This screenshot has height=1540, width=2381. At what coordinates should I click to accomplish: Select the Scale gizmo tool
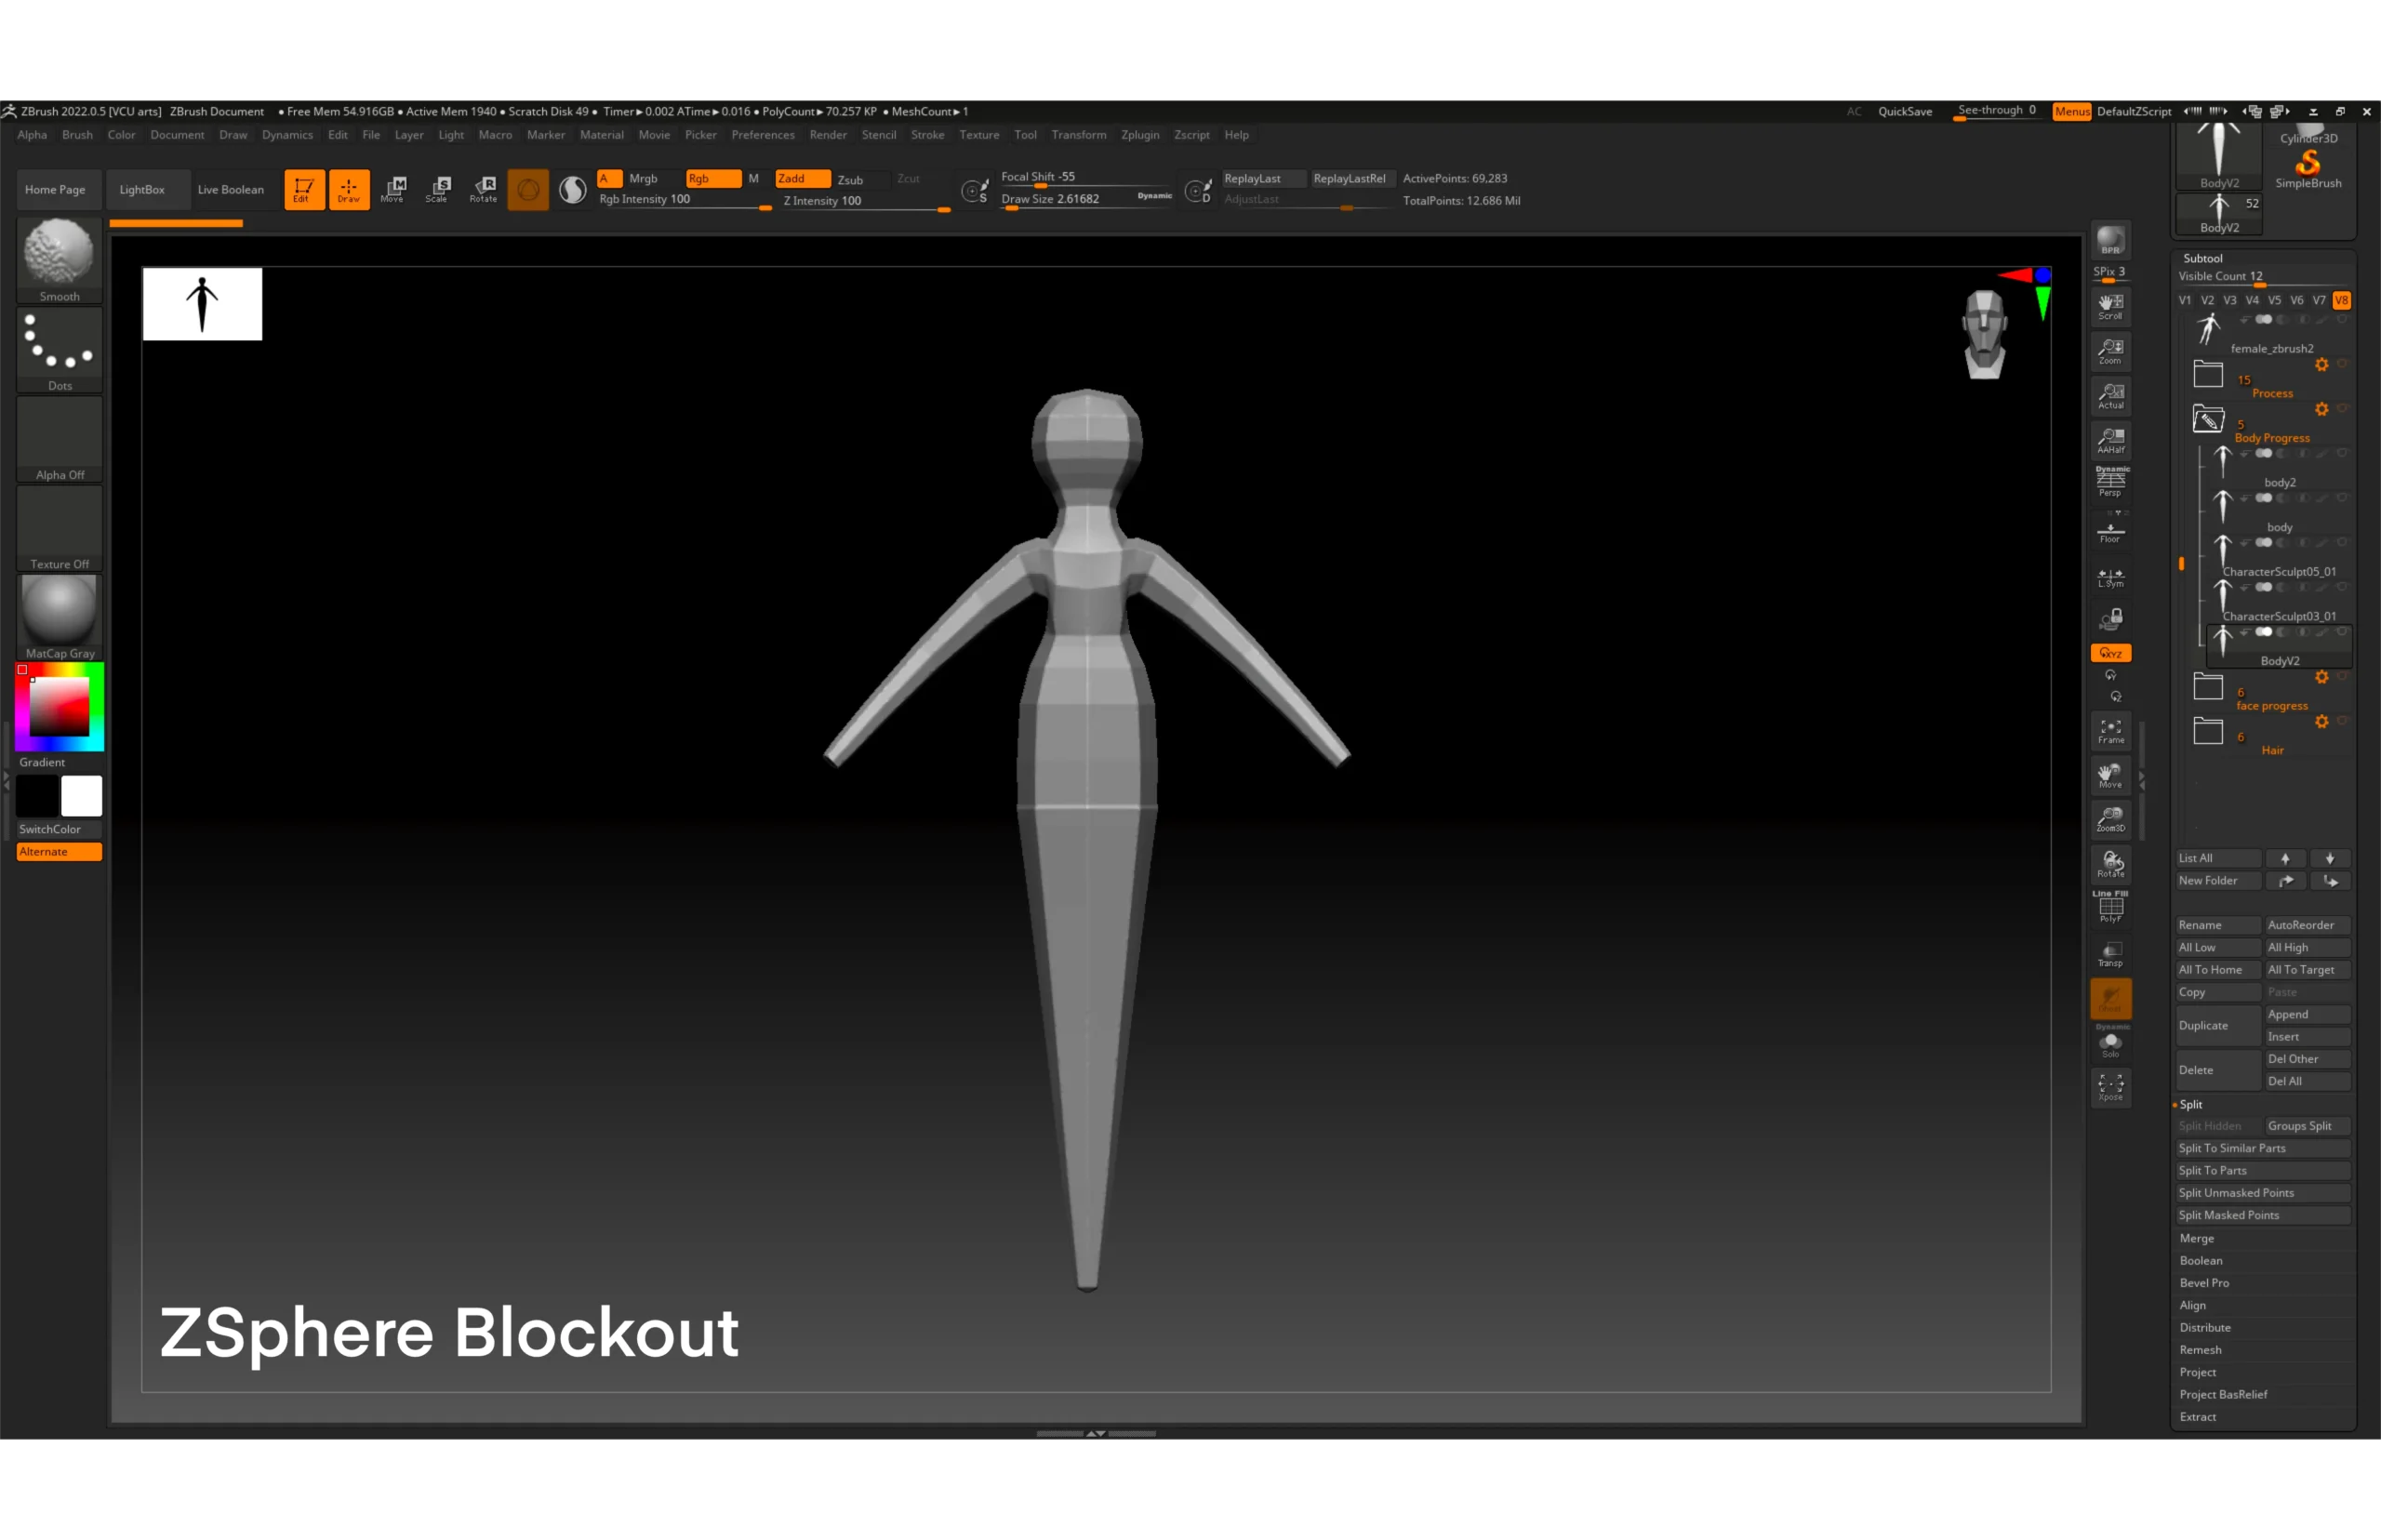[438, 189]
